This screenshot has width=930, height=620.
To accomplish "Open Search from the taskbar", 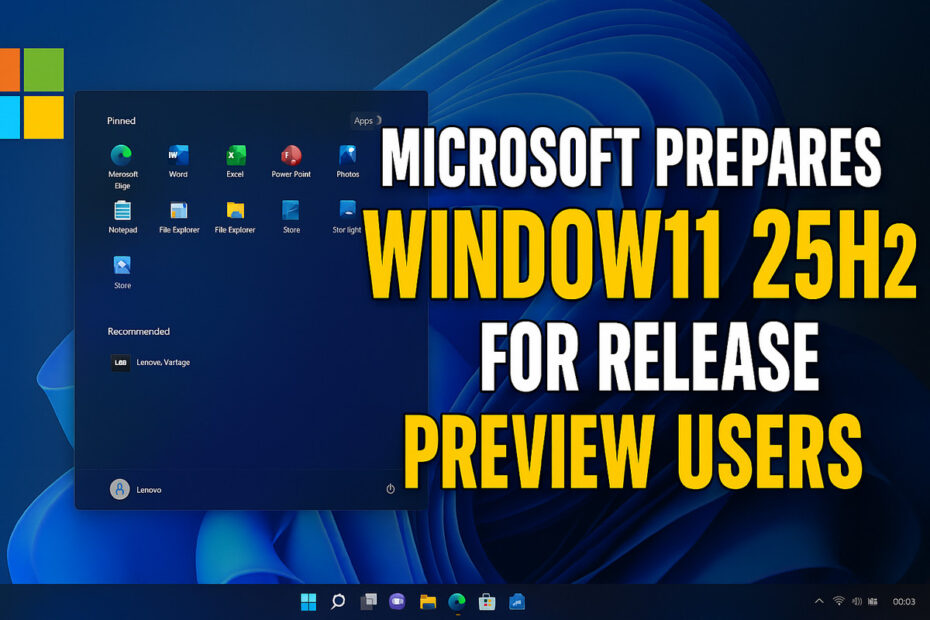I will click(x=338, y=602).
